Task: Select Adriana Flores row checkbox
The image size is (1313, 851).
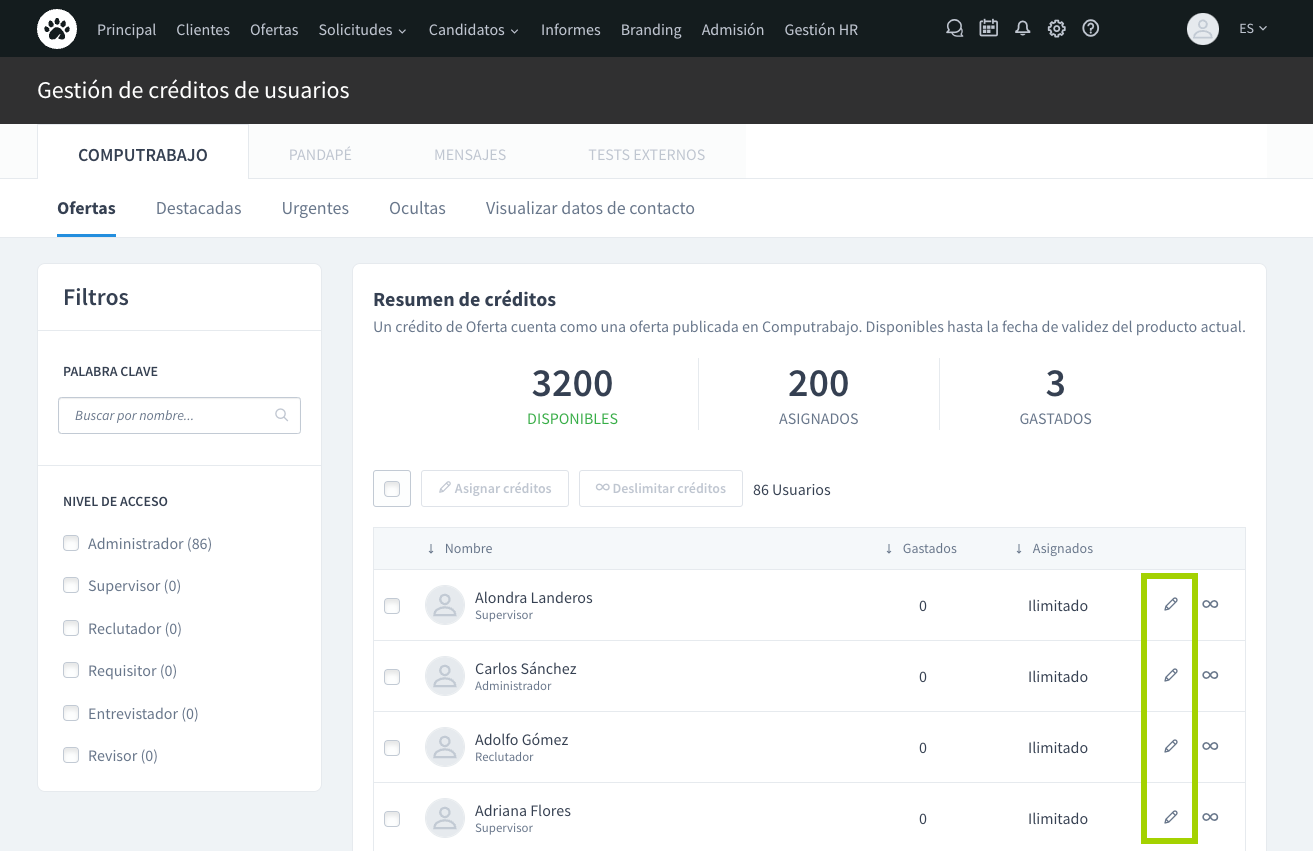Action: click(x=392, y=819)
